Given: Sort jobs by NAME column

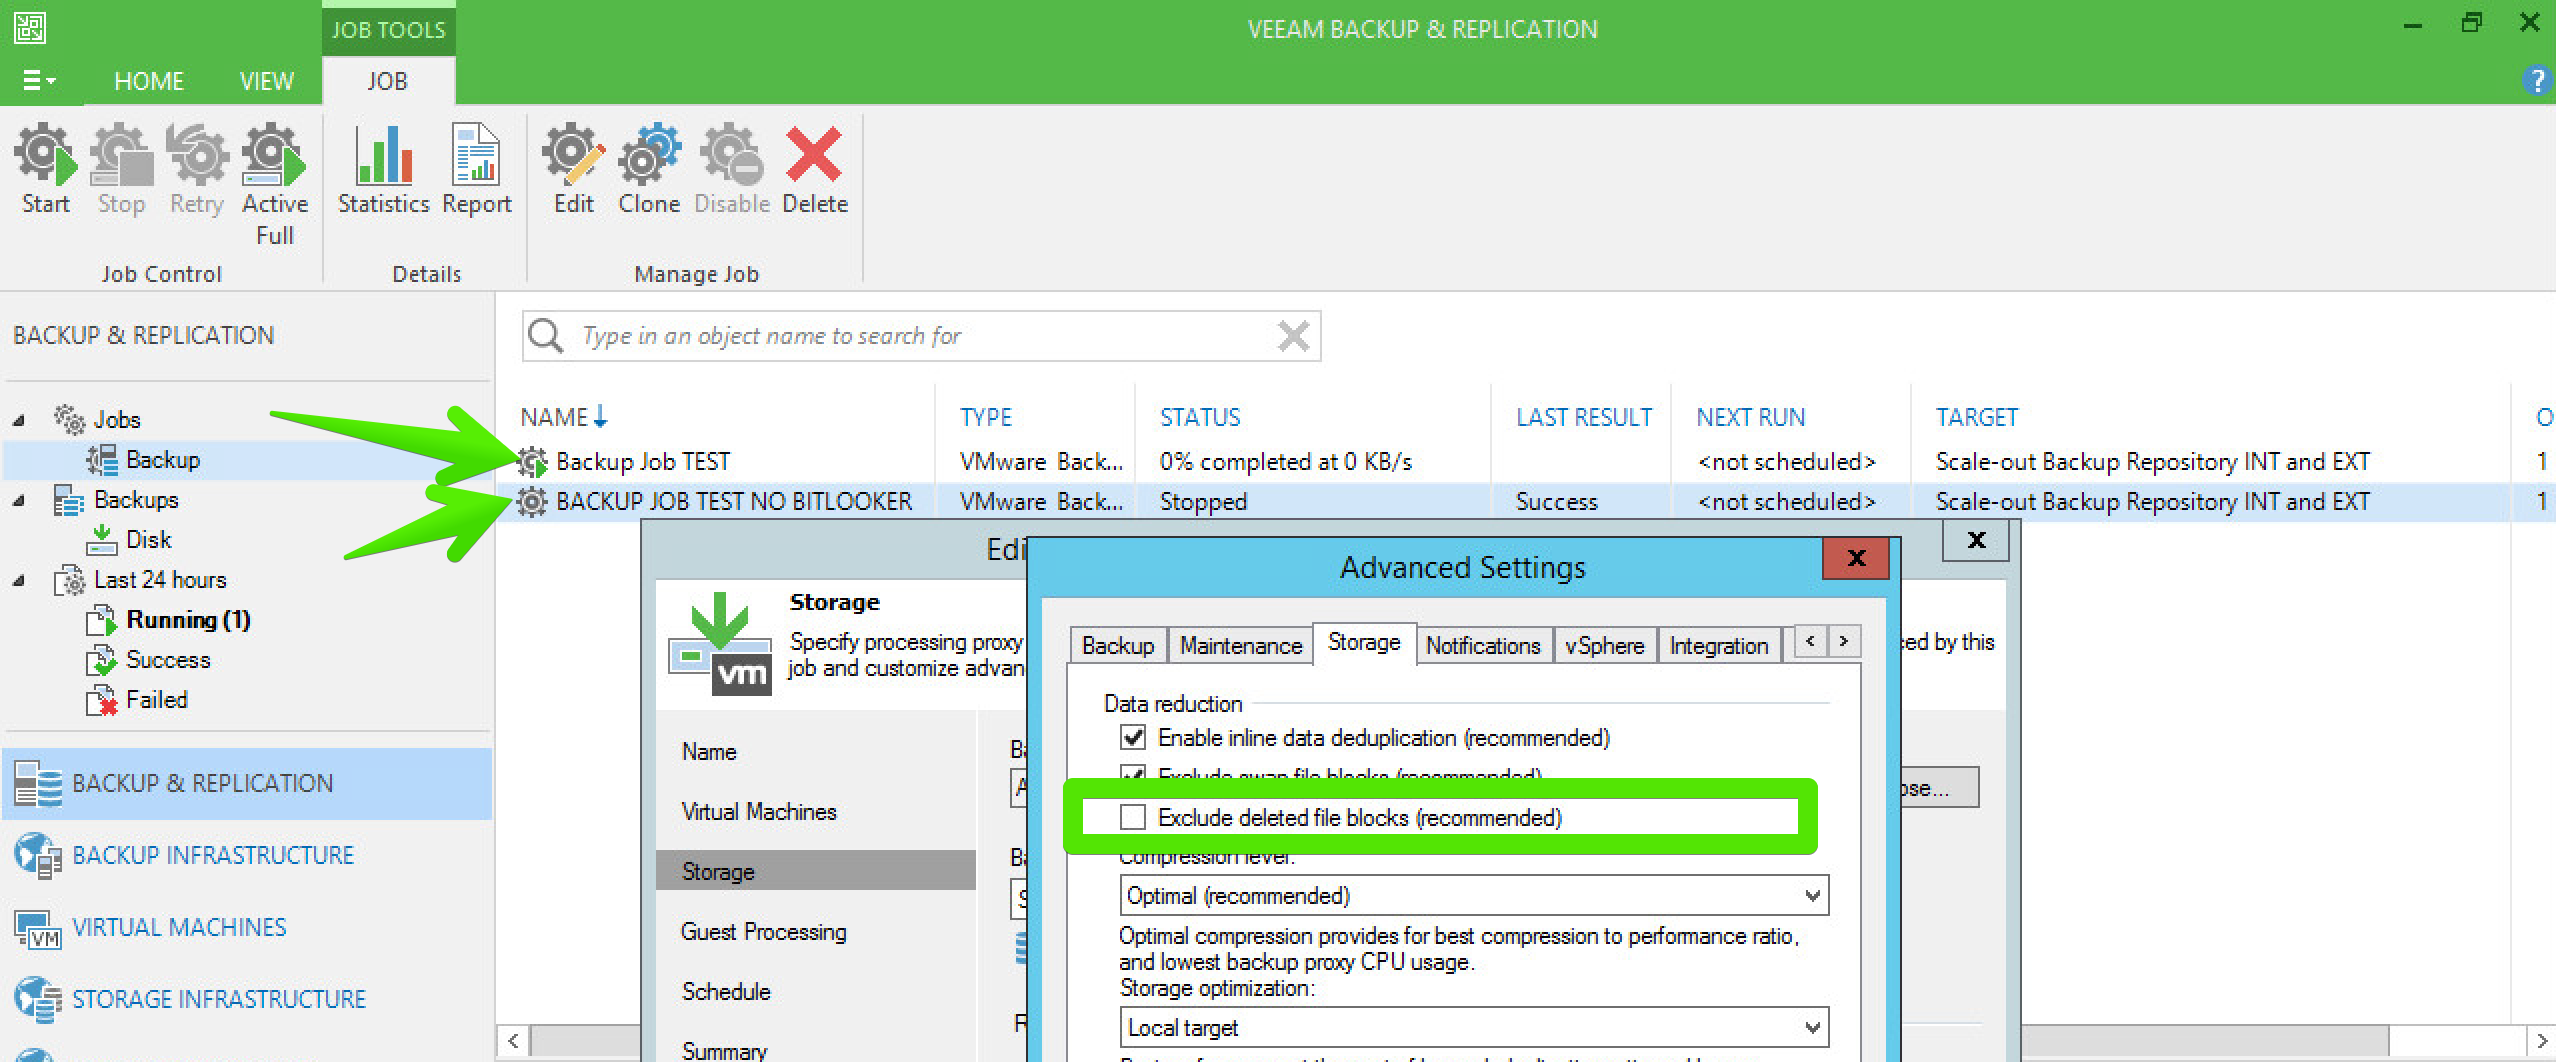Looking at the screenshot, I should [x=563, y=417].
